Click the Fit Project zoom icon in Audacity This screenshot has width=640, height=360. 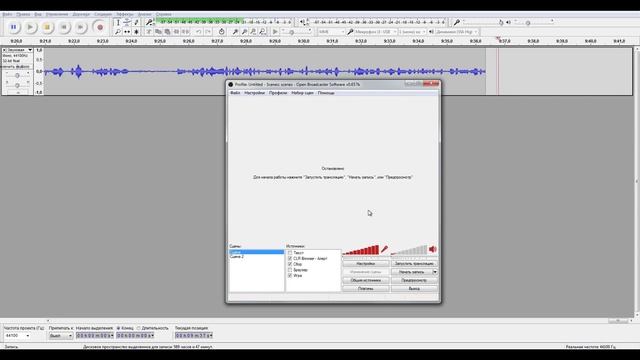point(262,31)
